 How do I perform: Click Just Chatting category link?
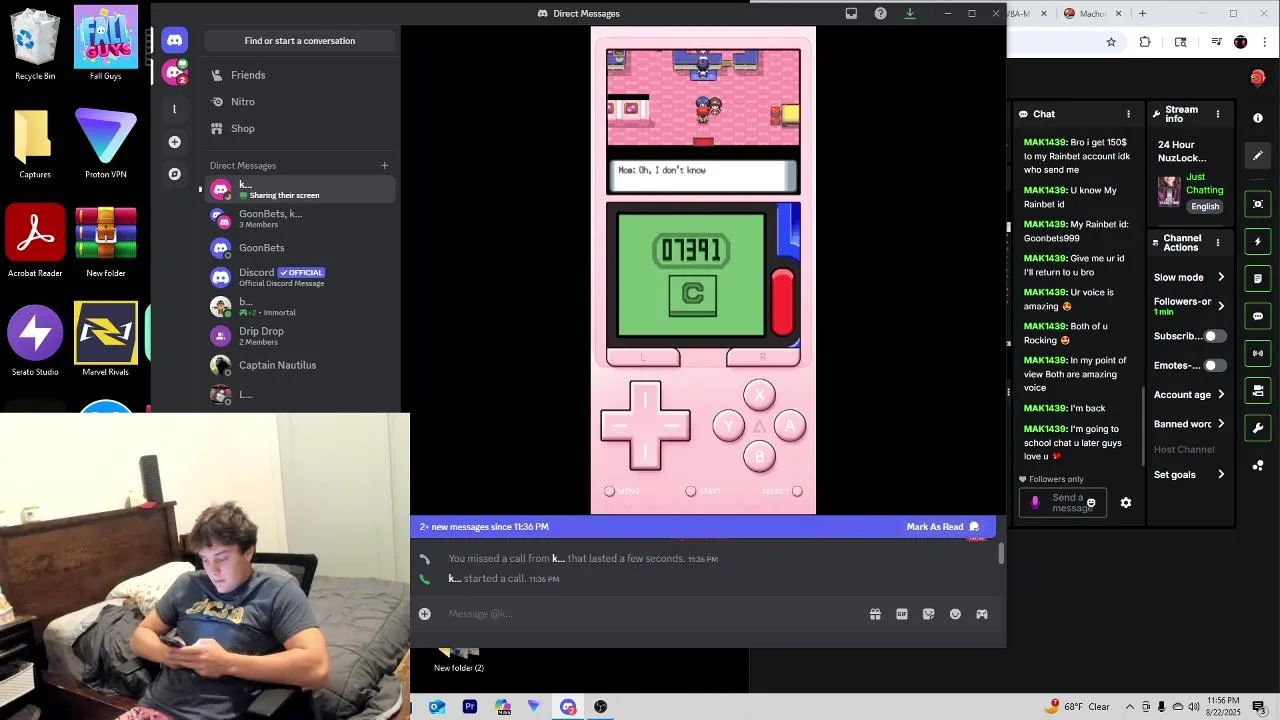[x=1204, y=183]
